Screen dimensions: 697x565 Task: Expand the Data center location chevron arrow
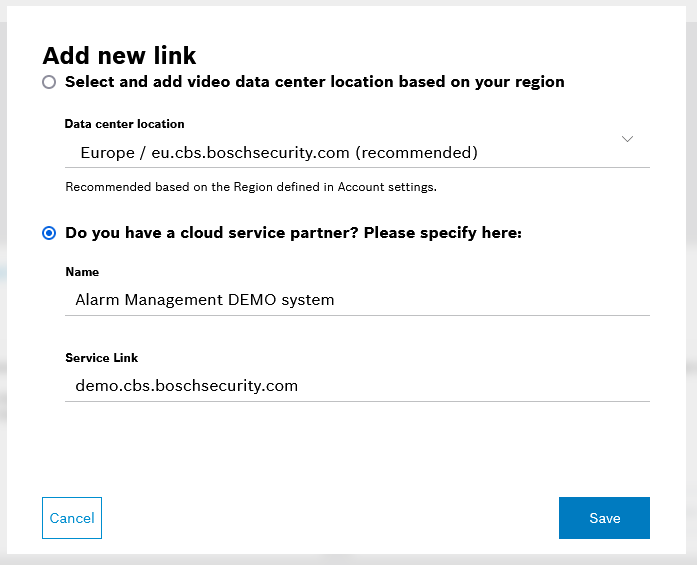pyautogui.click(x=627, y=139)
